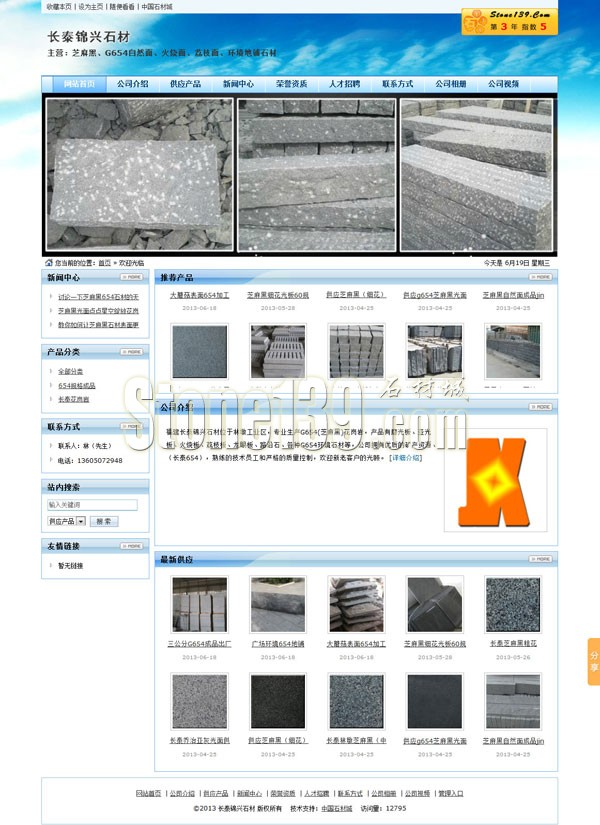600x825 pixels.
Task: Select 全部分类 product category link
Action: click(x=71, y=371)
